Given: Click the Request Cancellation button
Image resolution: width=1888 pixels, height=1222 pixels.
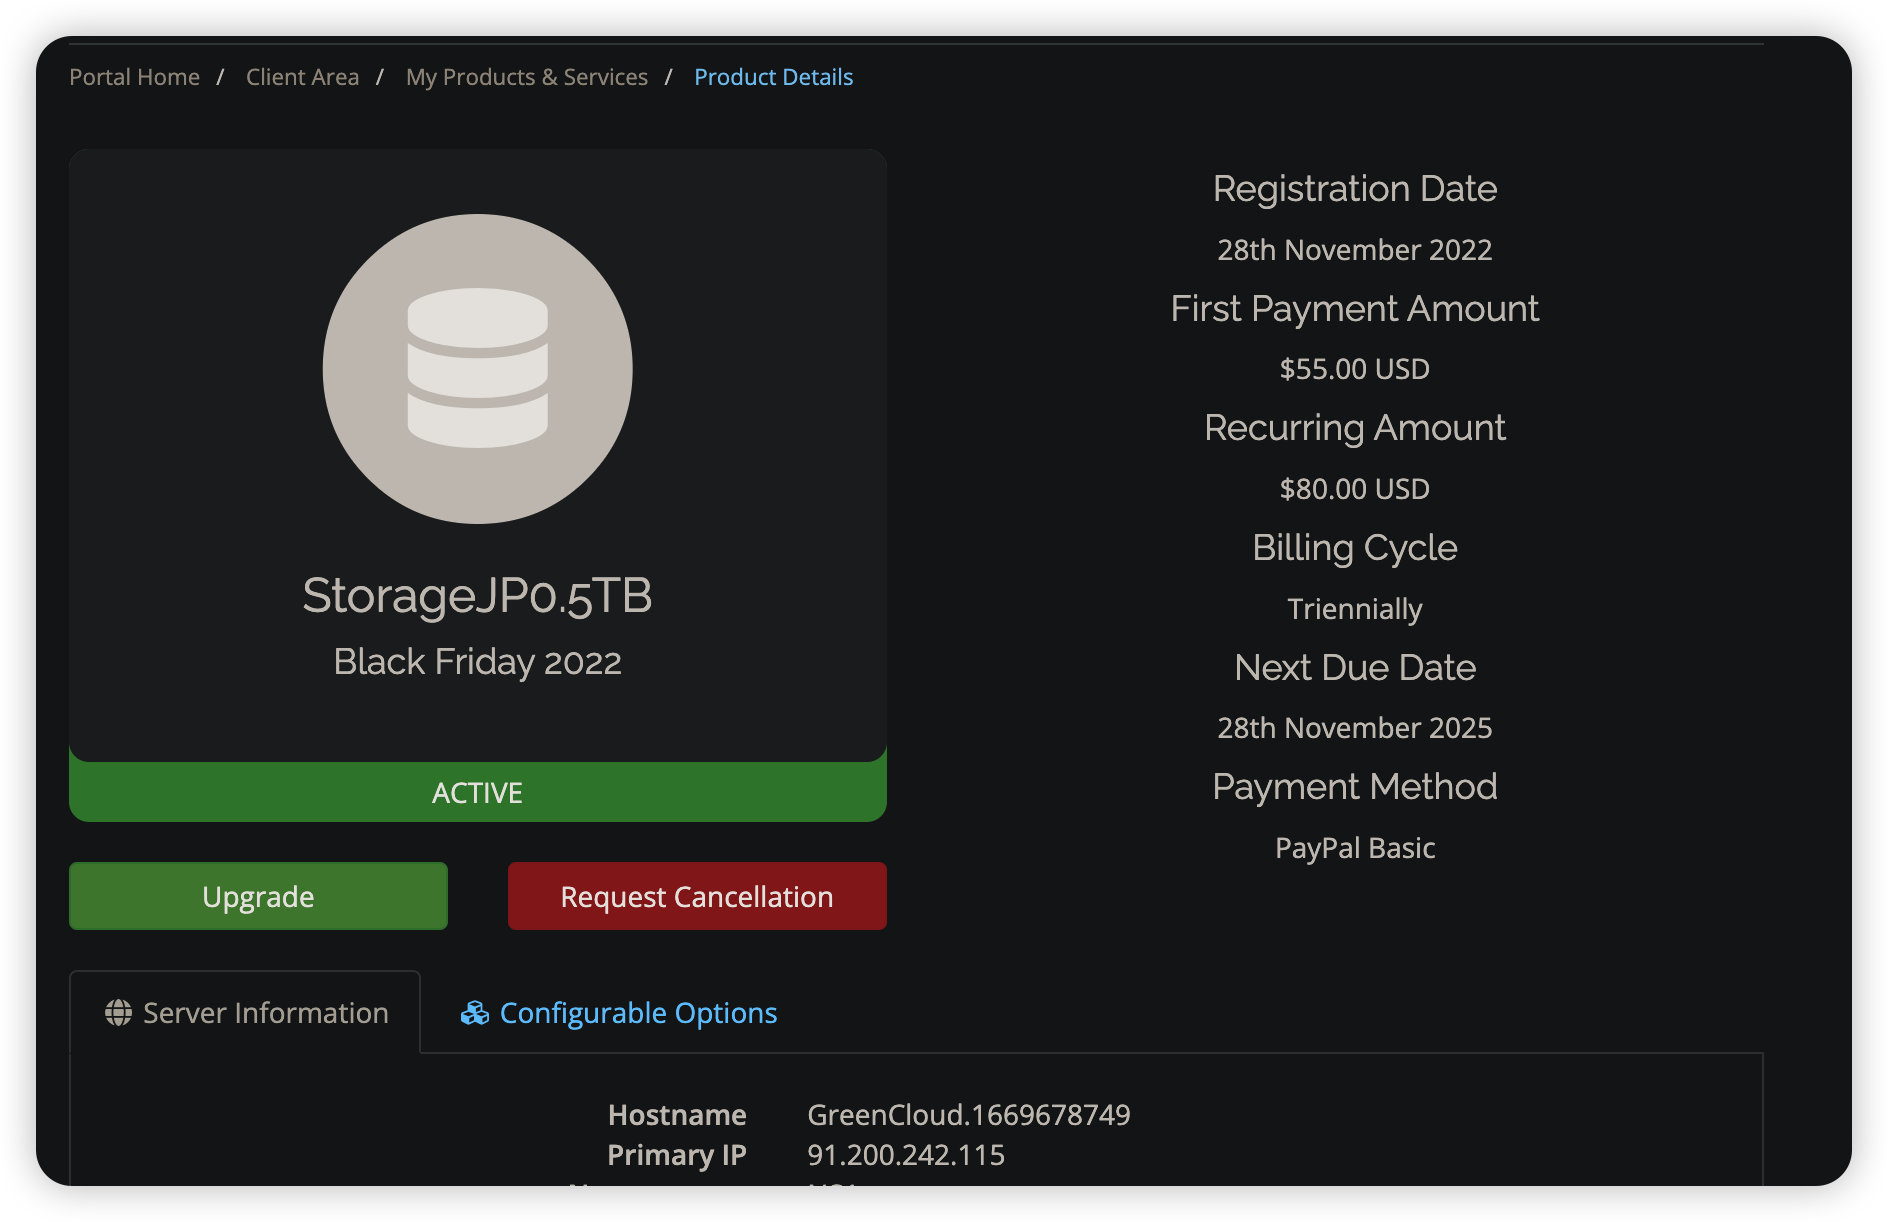Looking at the screenshot, I should pos(697,896).
